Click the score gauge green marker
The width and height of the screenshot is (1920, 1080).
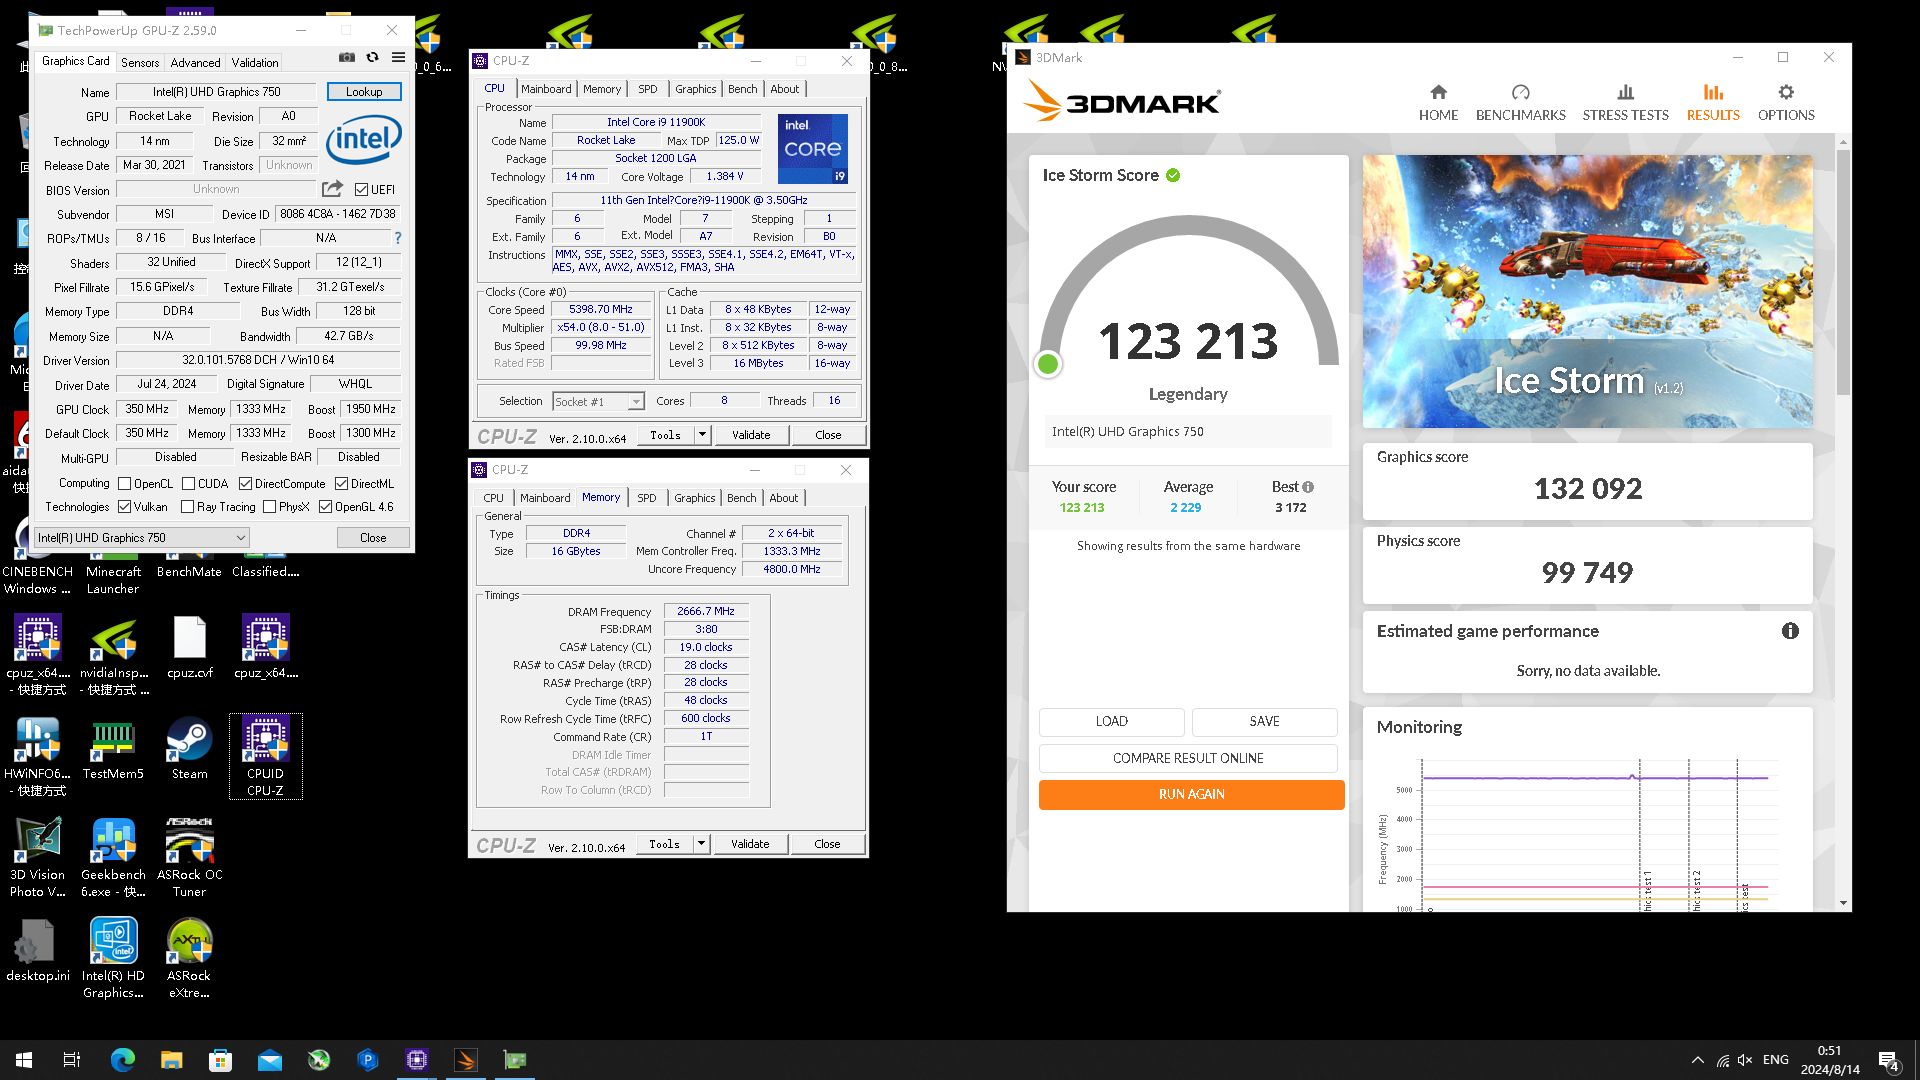tap(1048, 364)
